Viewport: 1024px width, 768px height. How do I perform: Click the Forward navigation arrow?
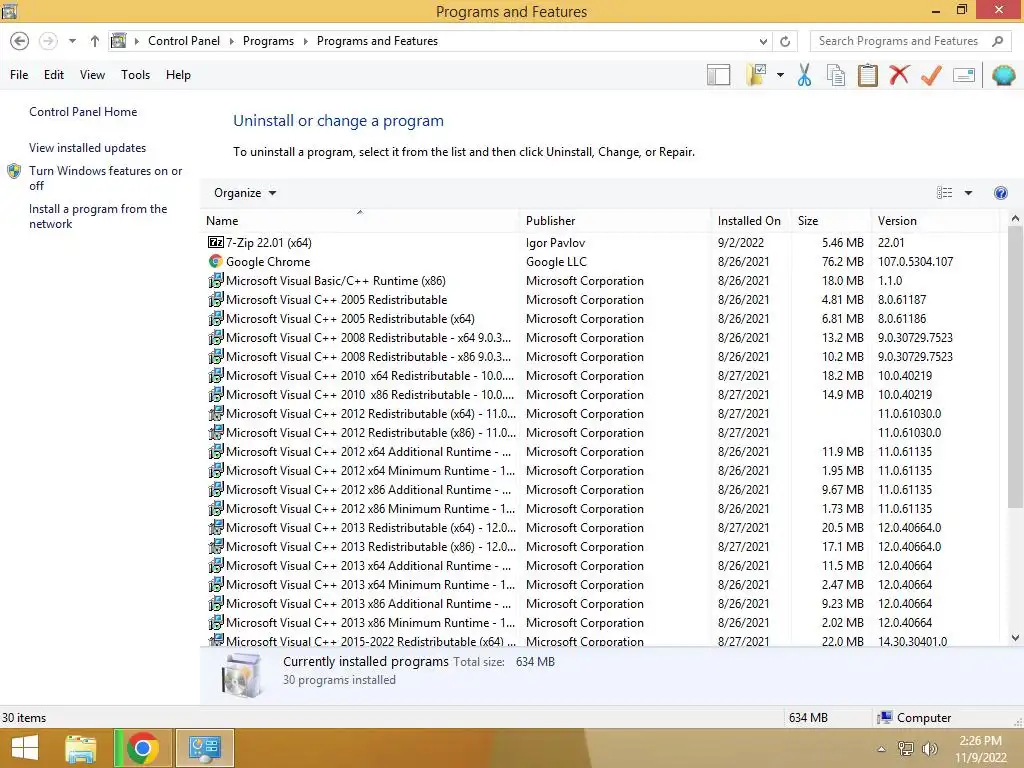[48, 41]
